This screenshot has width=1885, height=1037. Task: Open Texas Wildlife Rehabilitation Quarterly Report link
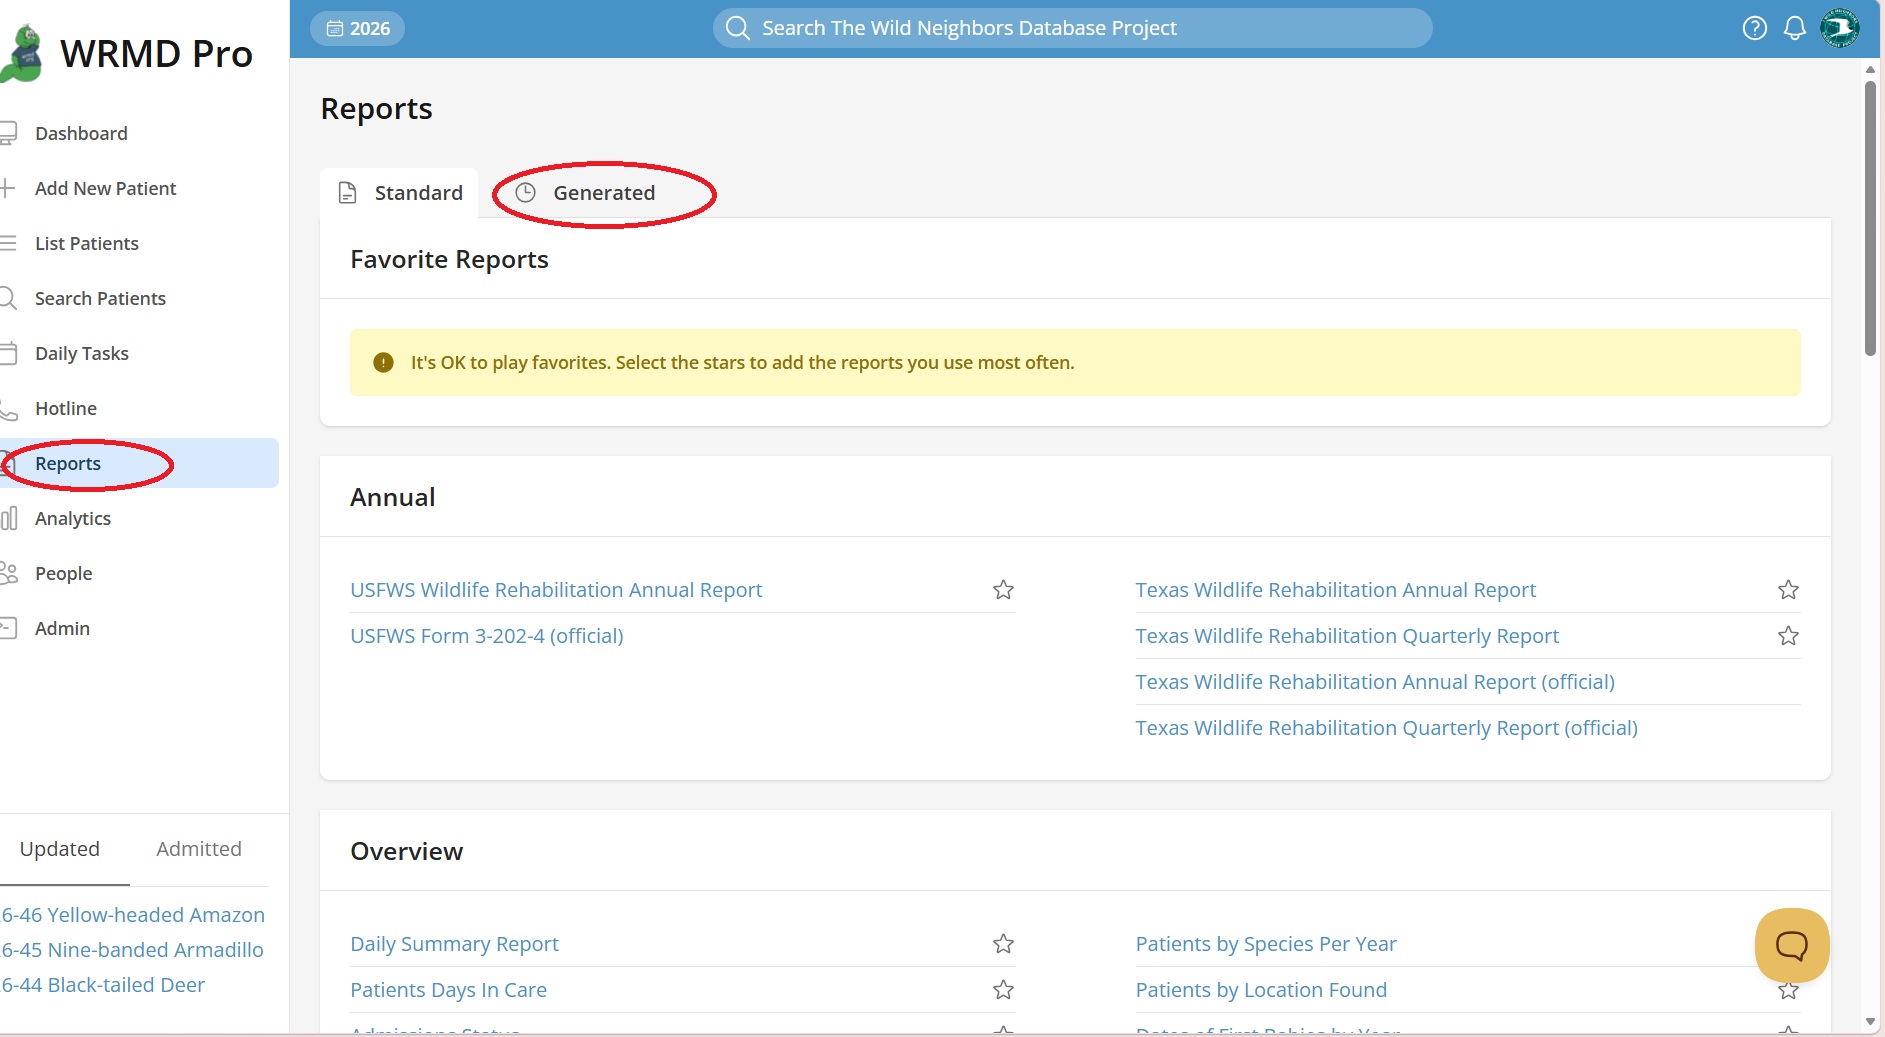pos(1347,636)
